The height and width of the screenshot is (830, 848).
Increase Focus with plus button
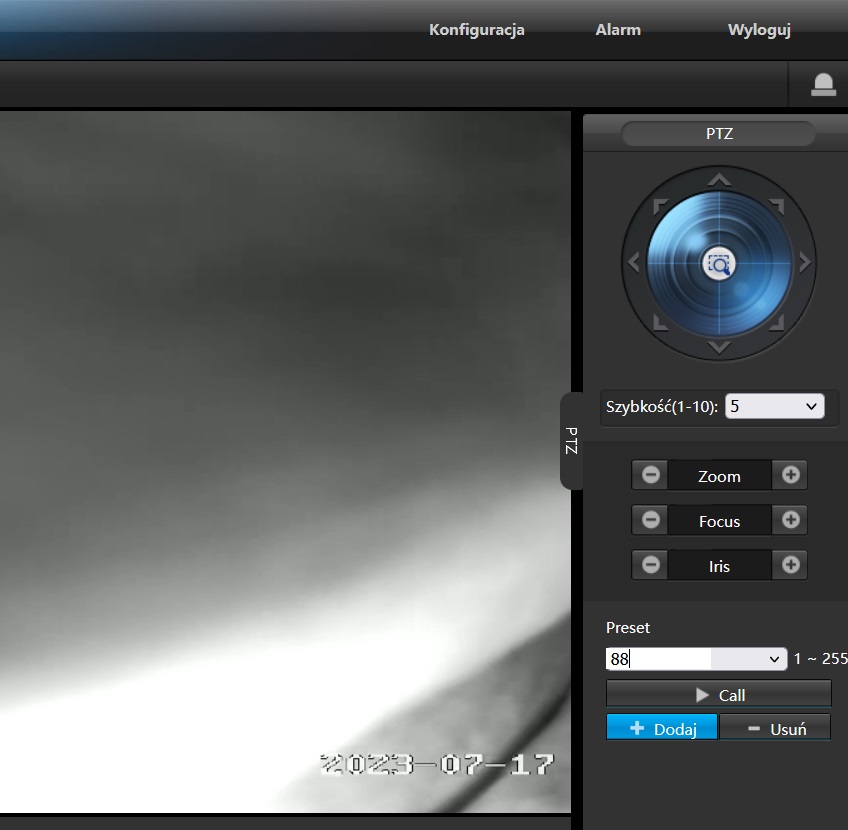tap(790, 520)
